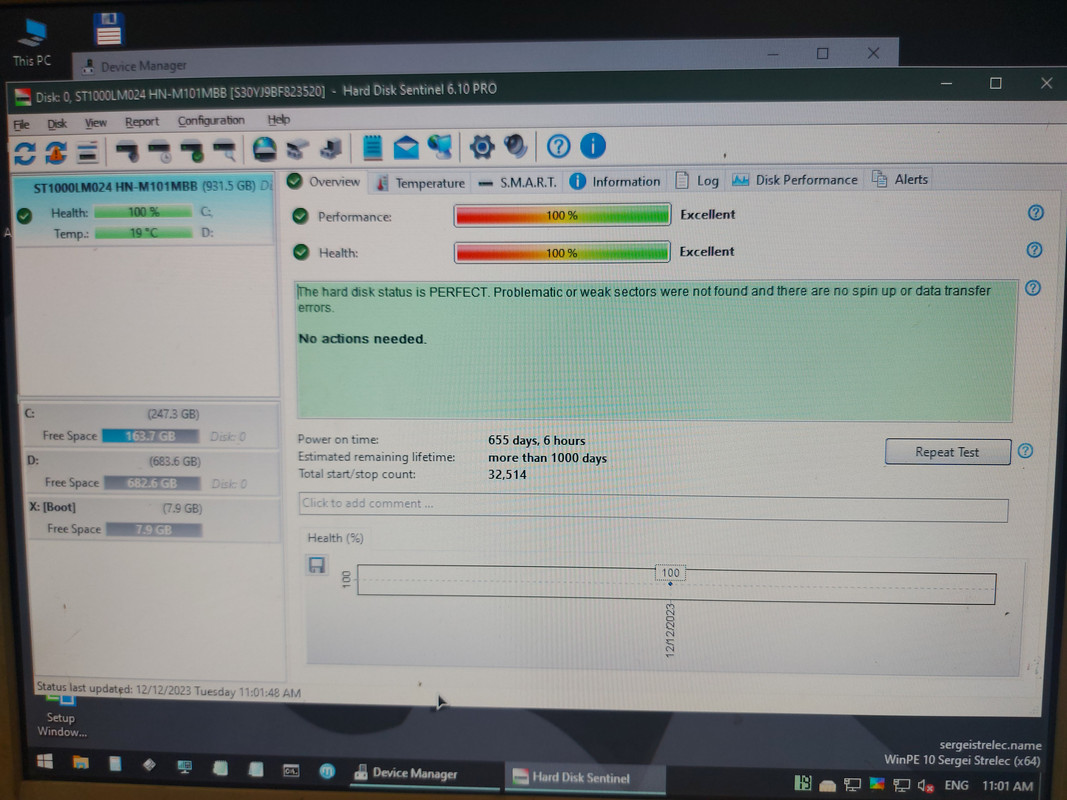Viewport: 1067px width, 800px height.
Task: Click ENG language indicator in tray
Action: tap(956, 786)
